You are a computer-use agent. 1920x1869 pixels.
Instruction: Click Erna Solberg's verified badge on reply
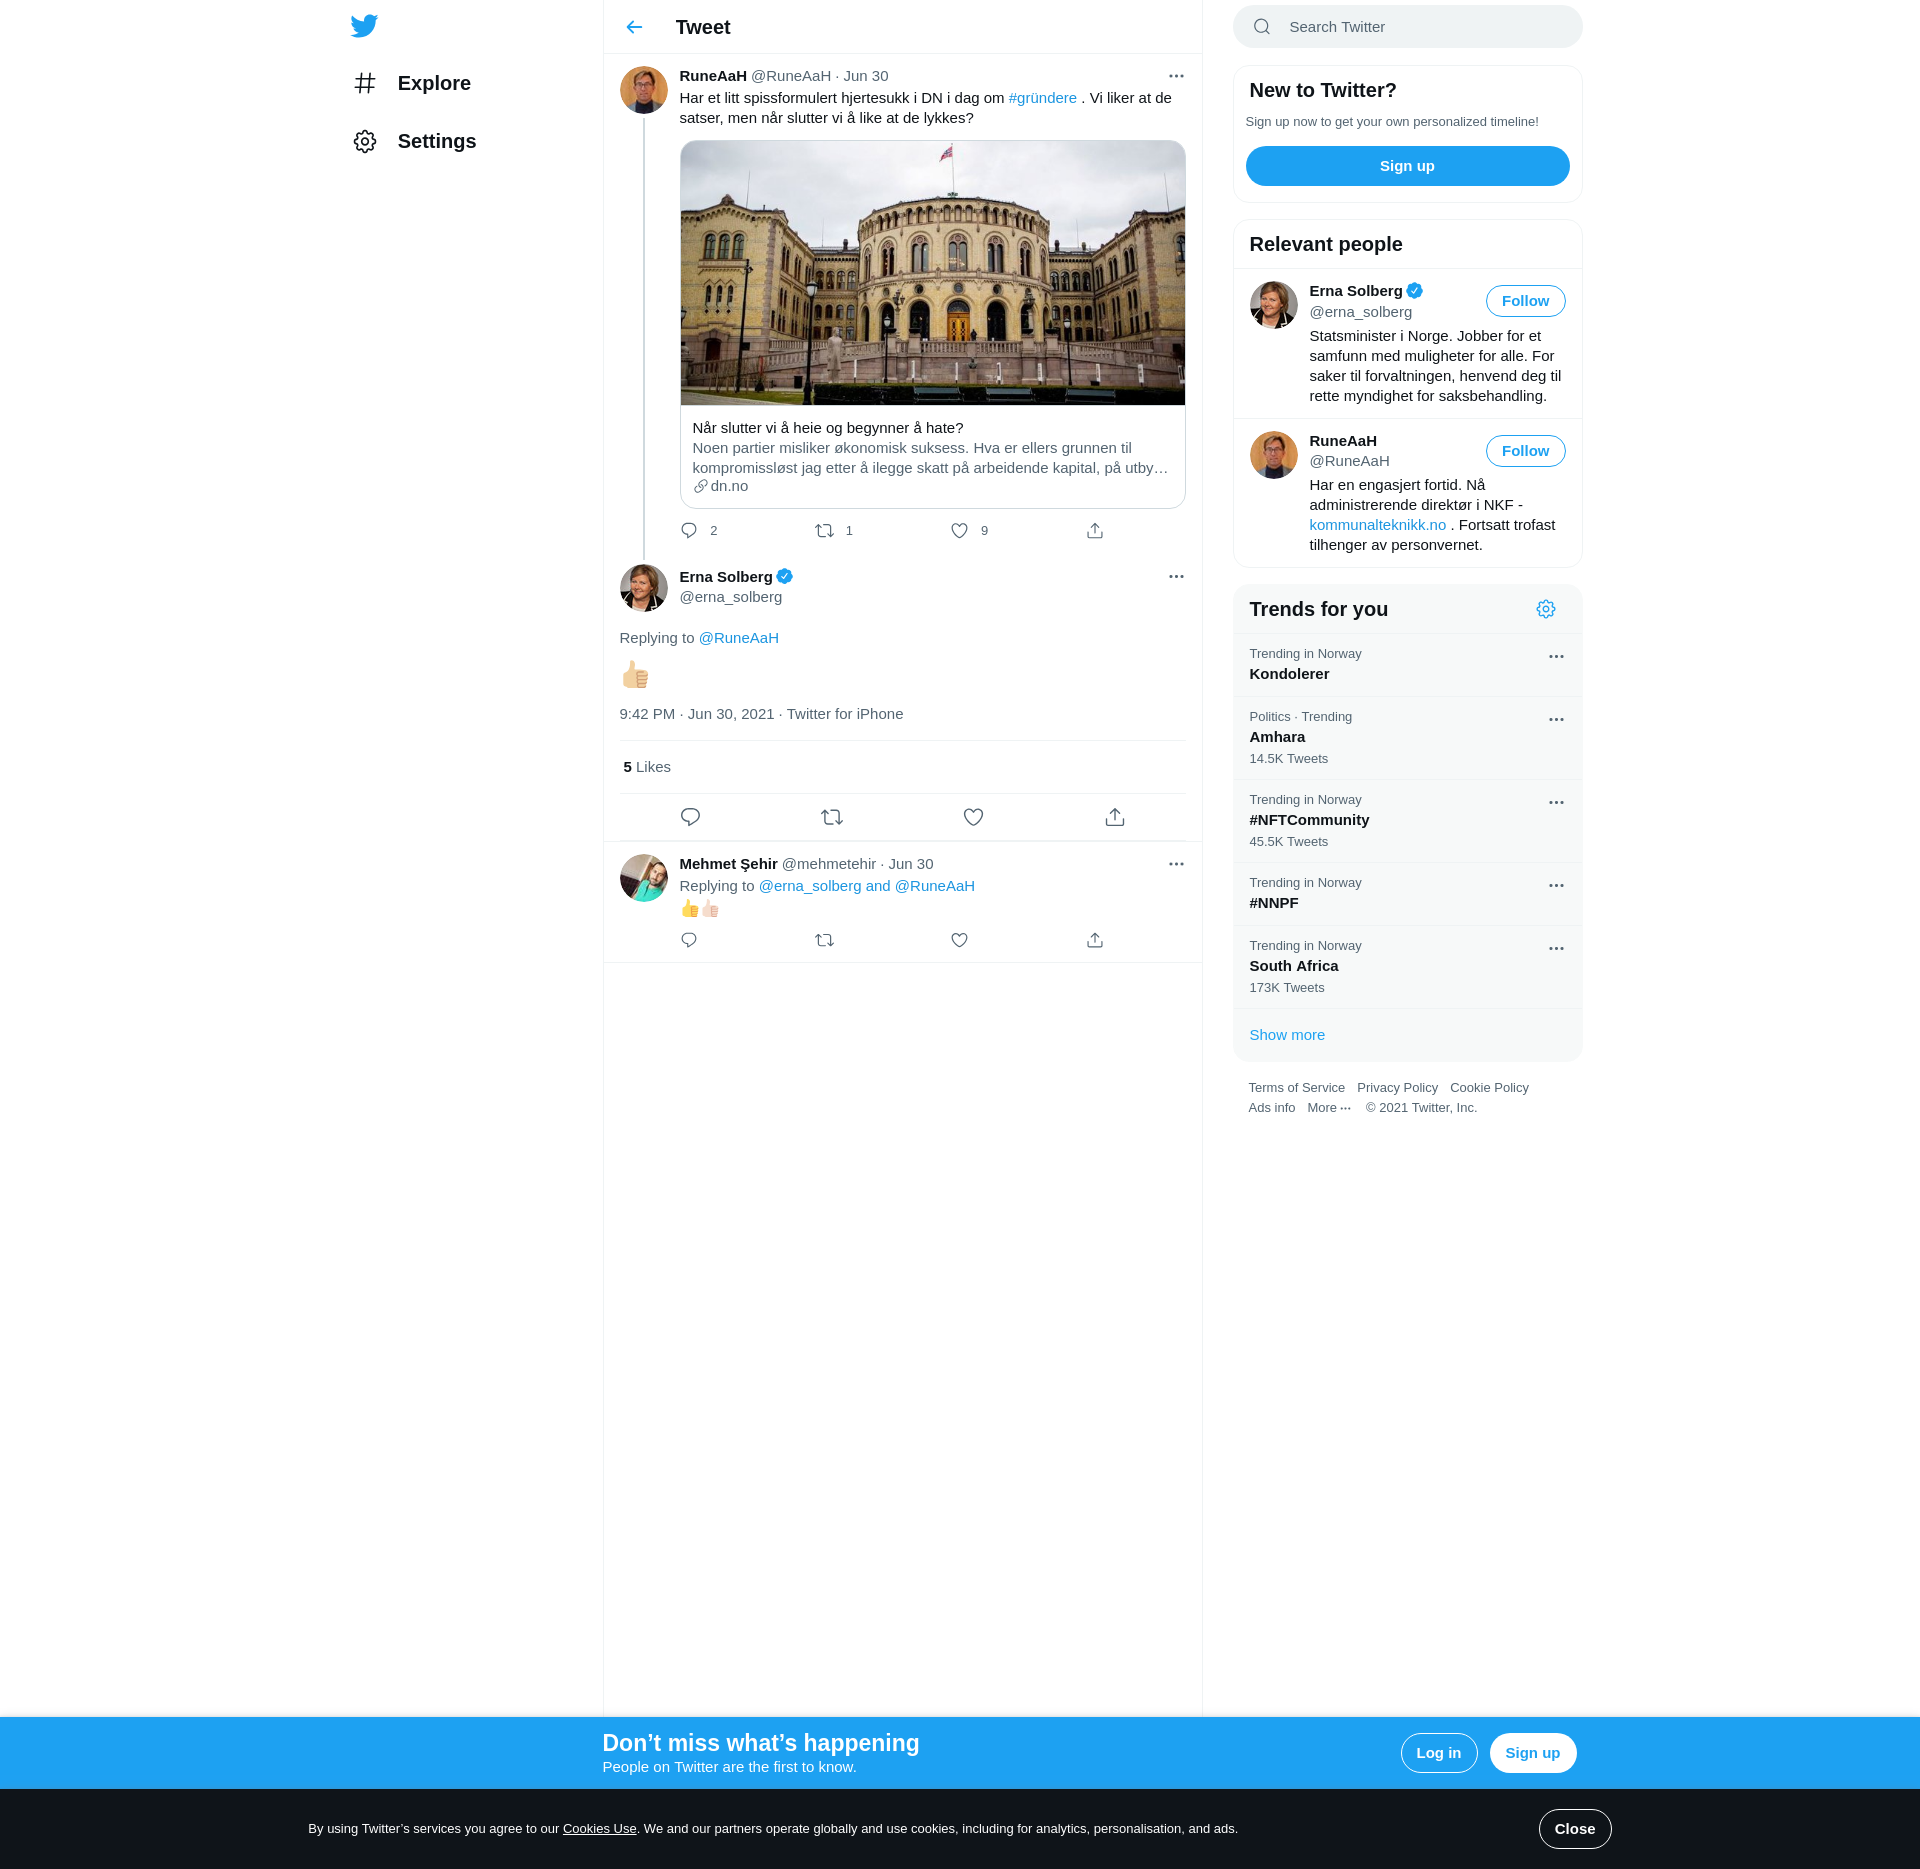click(x=785, y=576)
